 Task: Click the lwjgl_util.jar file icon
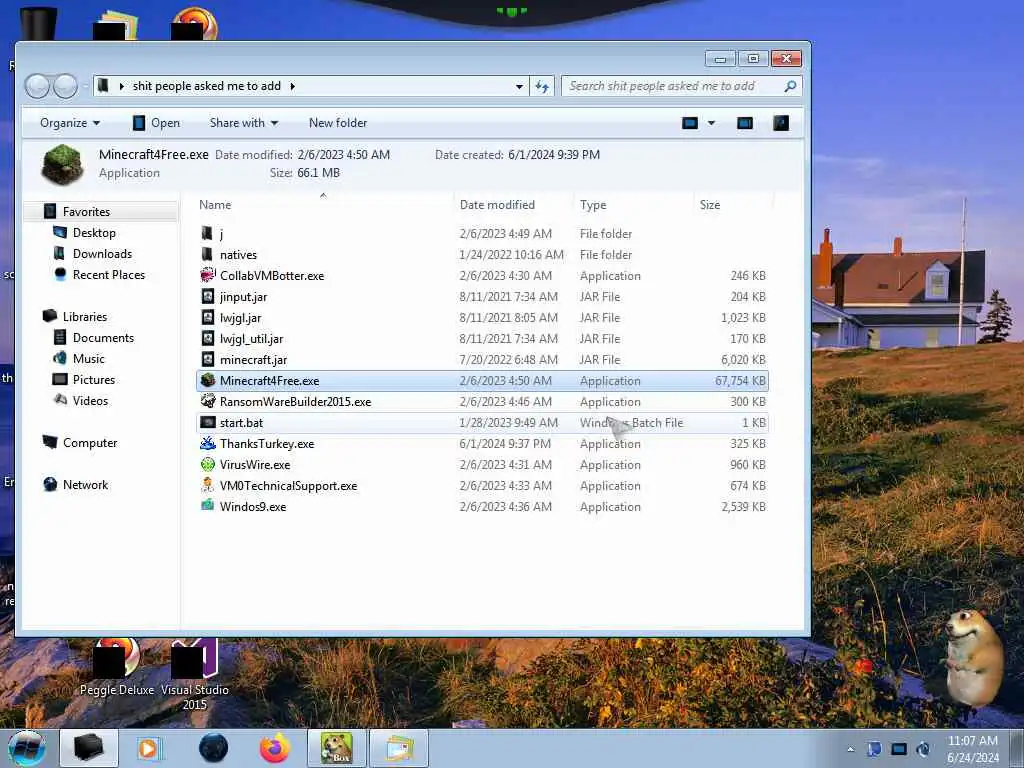[208, 338]
